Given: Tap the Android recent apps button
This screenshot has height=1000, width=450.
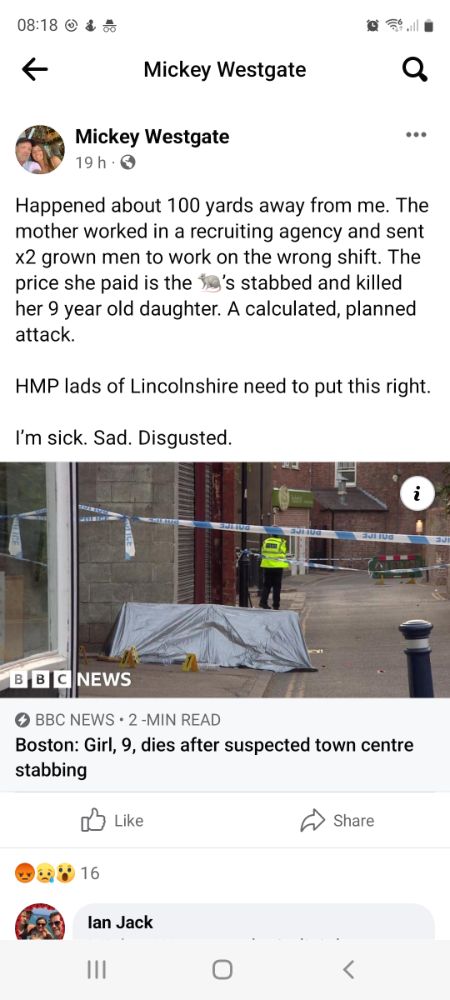Looking at the screenshot, I should point(96,970).
